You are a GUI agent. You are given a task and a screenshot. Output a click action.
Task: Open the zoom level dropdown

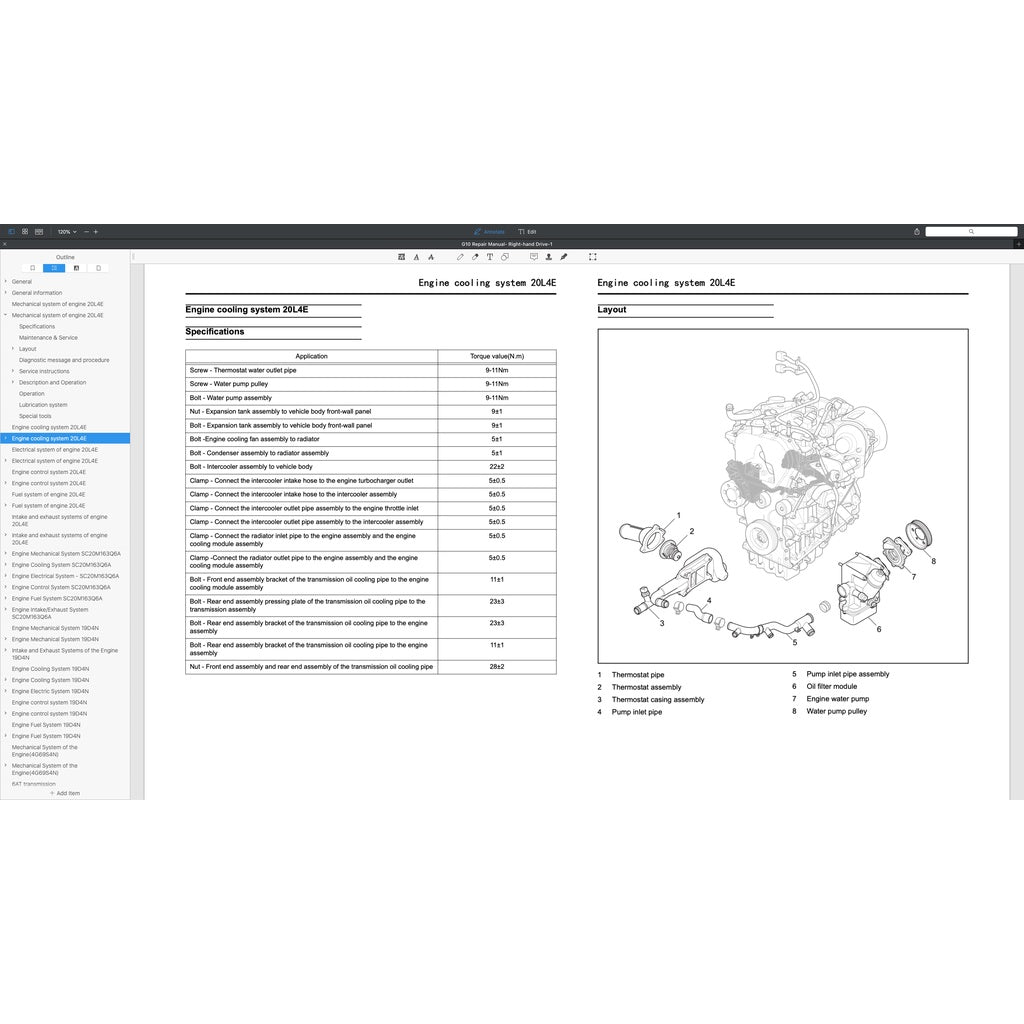tap(66, 231)
